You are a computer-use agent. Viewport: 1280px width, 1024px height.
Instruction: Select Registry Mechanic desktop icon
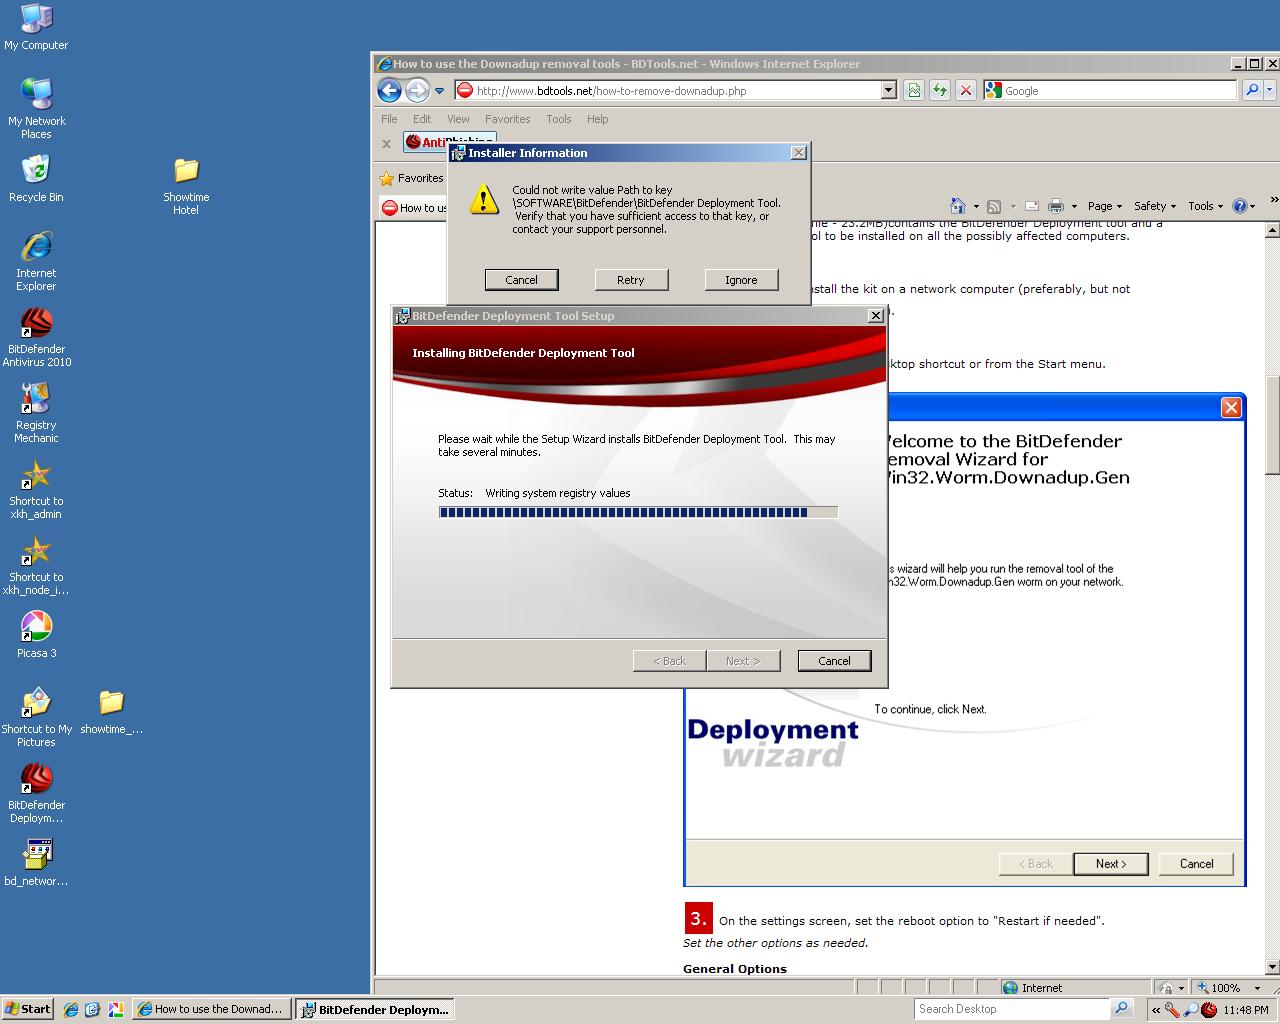pos(36,412)
